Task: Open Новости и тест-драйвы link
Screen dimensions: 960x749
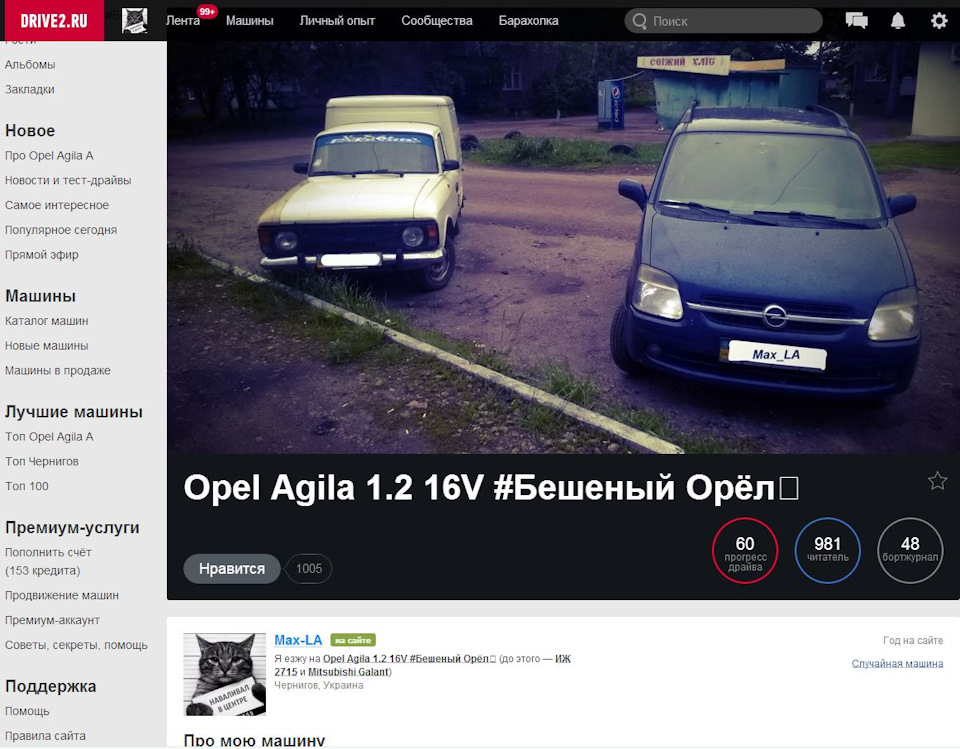Action: click(68, 180)
